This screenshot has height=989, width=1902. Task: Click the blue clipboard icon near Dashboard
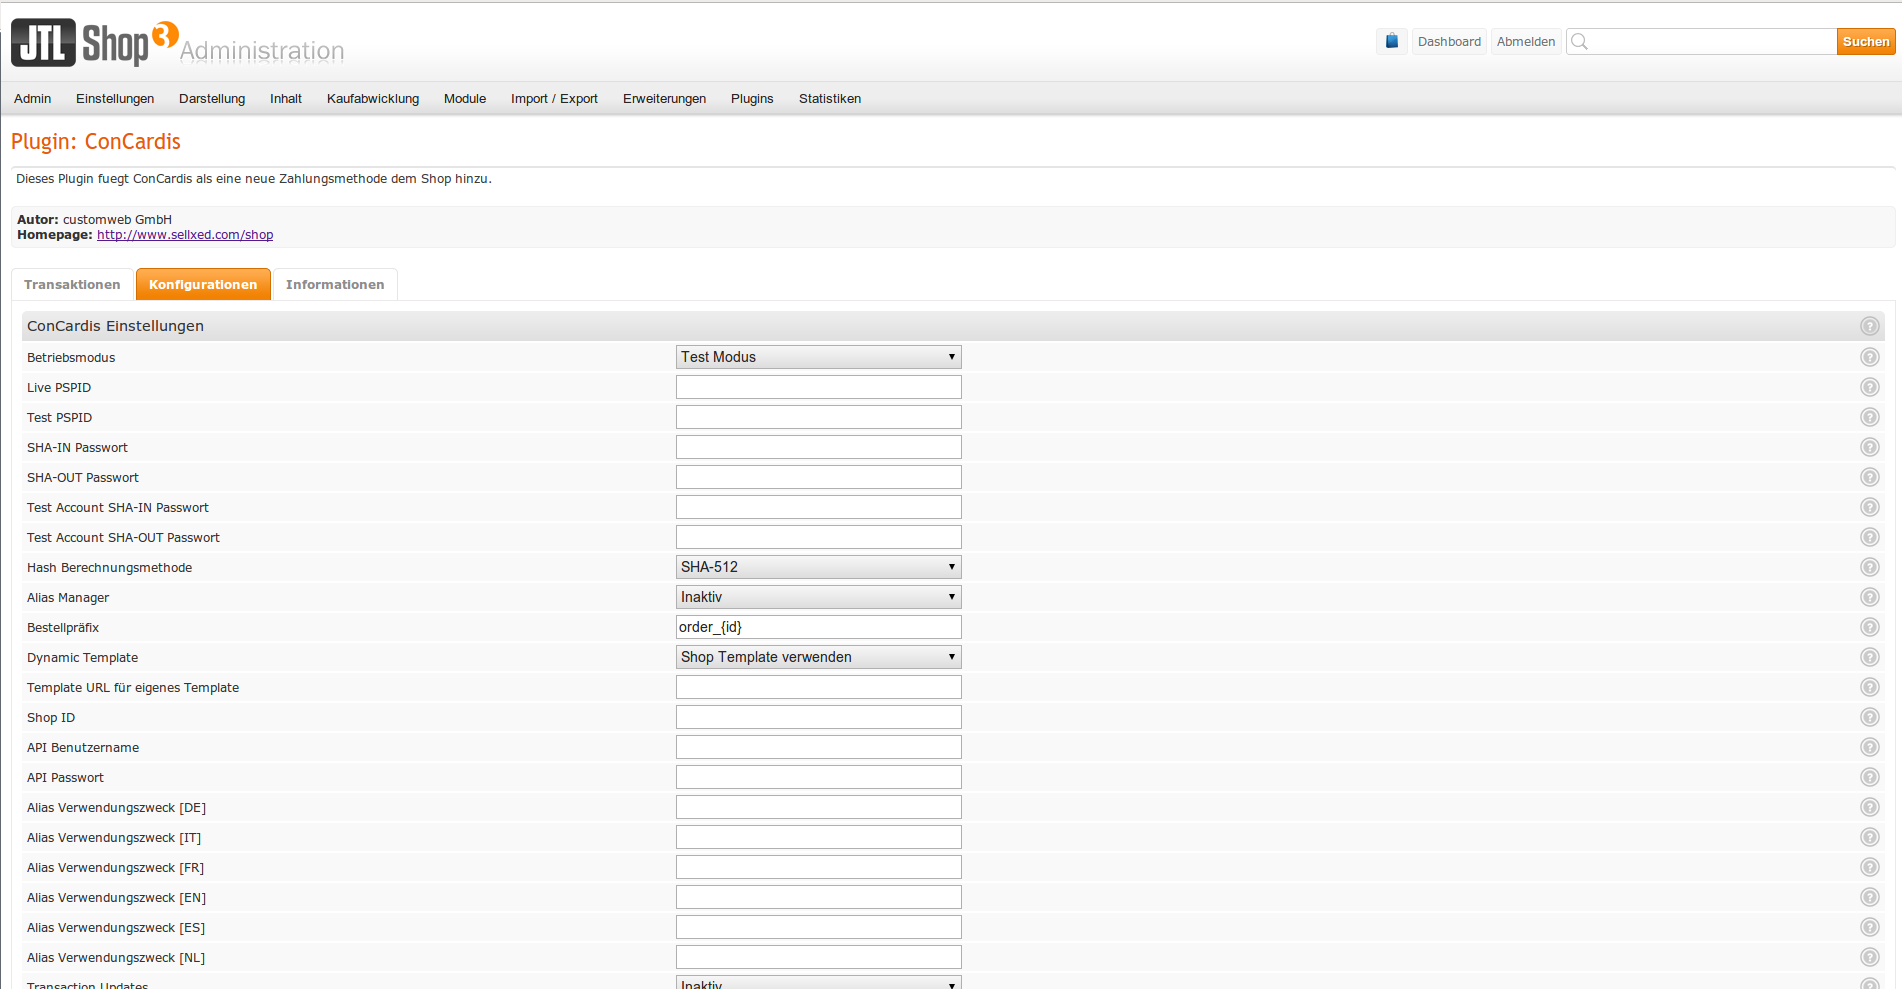coord(1391,41)
